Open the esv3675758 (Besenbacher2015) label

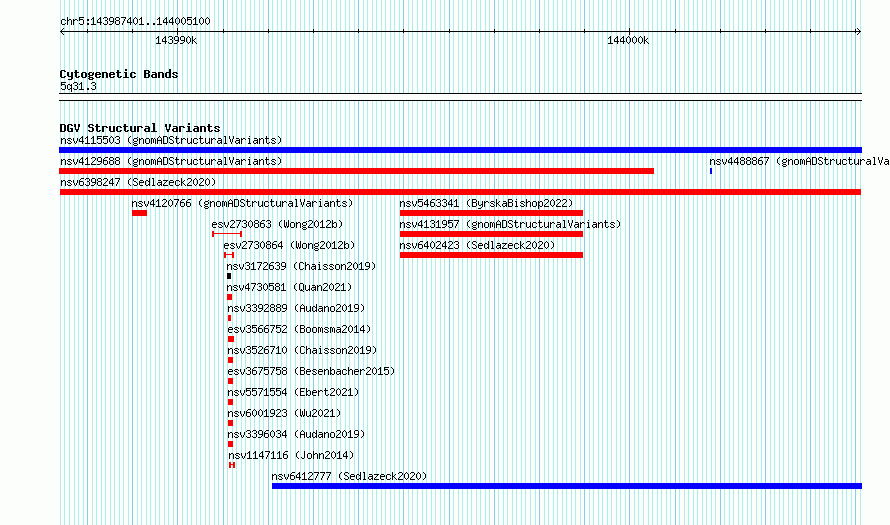311,371
